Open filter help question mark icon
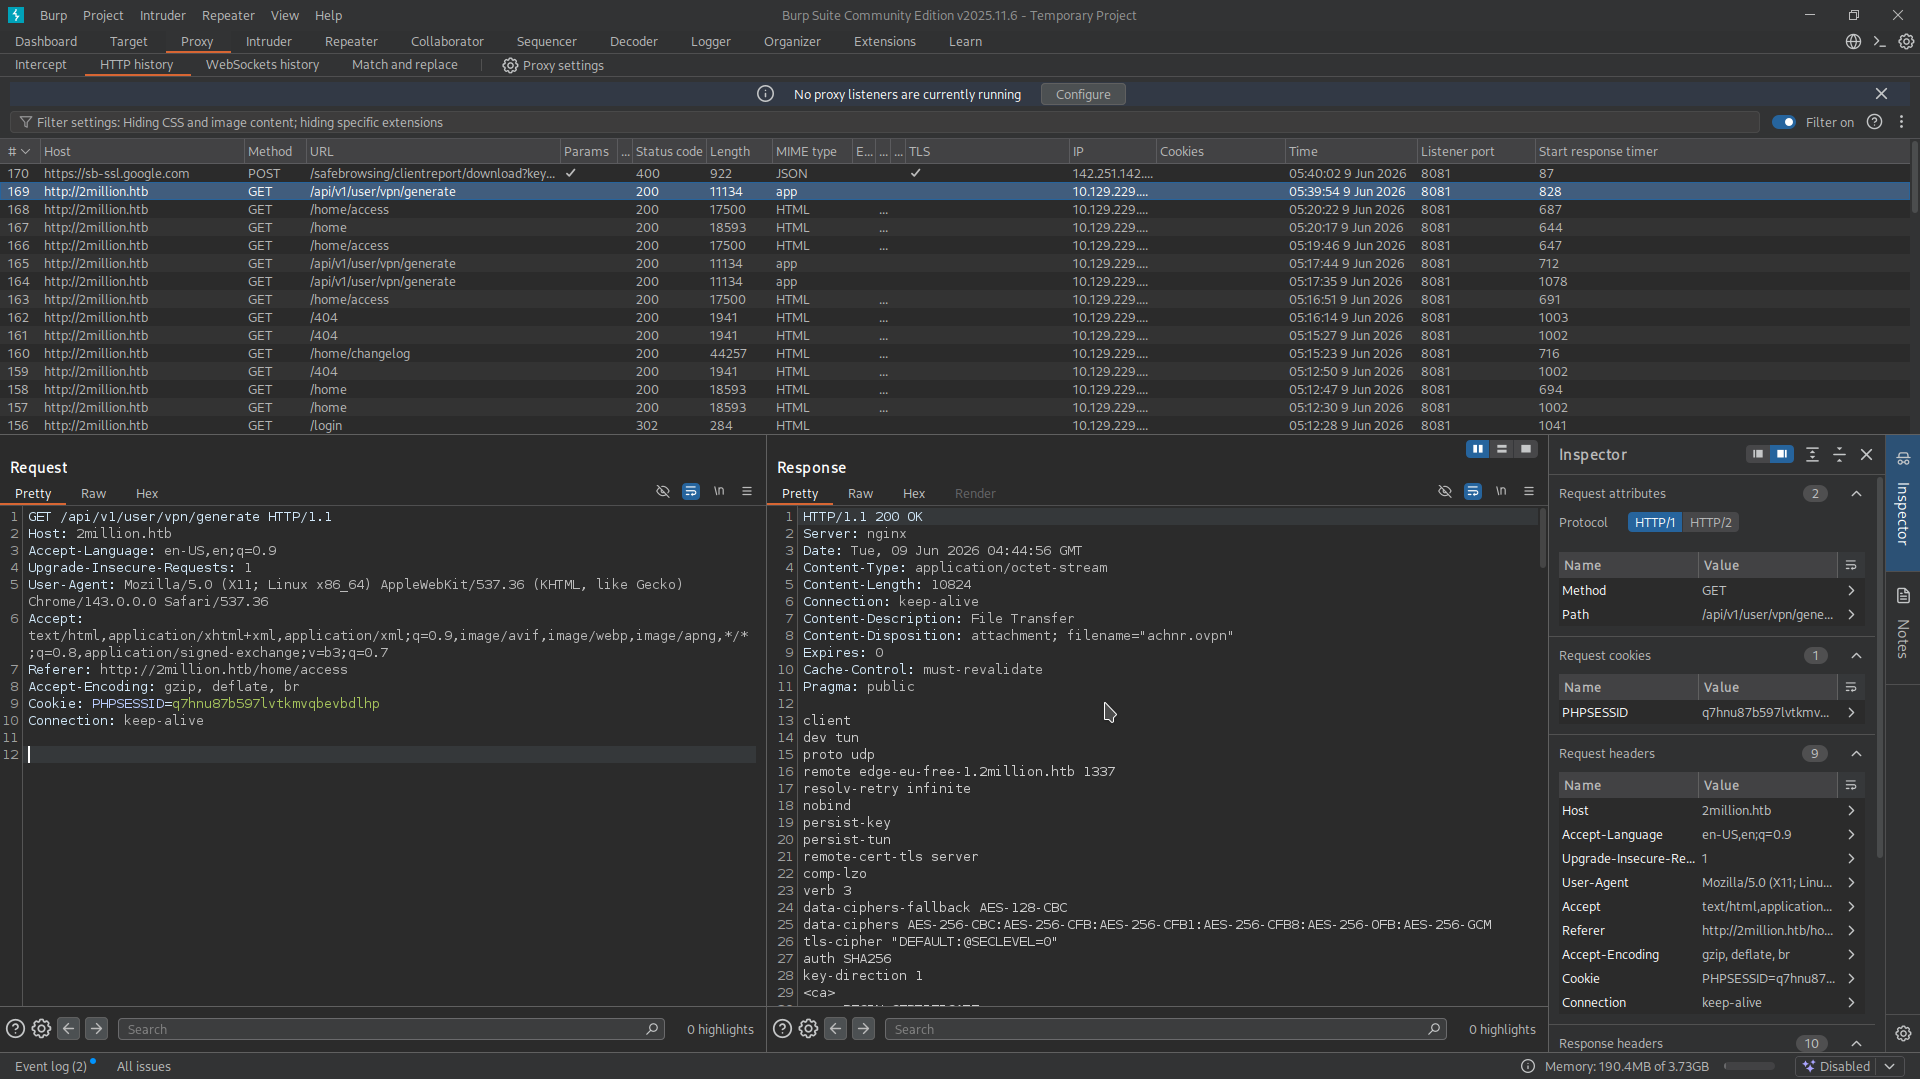 [1875, 122]
